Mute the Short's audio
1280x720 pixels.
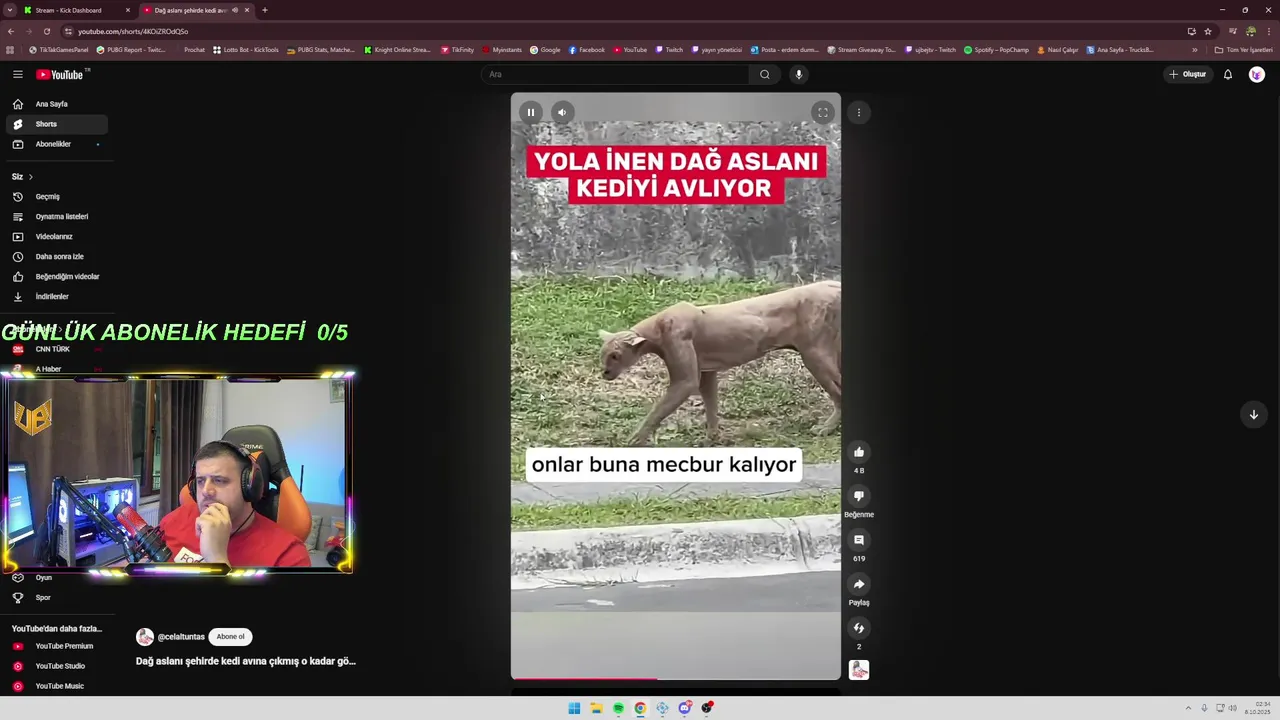click(x=562, y=112)
